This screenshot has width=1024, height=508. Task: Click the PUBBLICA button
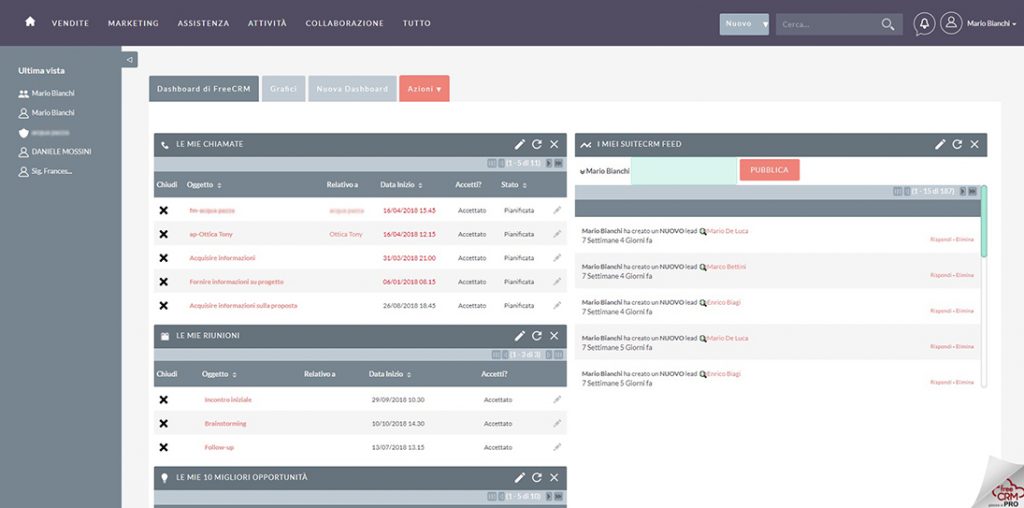pyautogui.click(x=769, y=170)
